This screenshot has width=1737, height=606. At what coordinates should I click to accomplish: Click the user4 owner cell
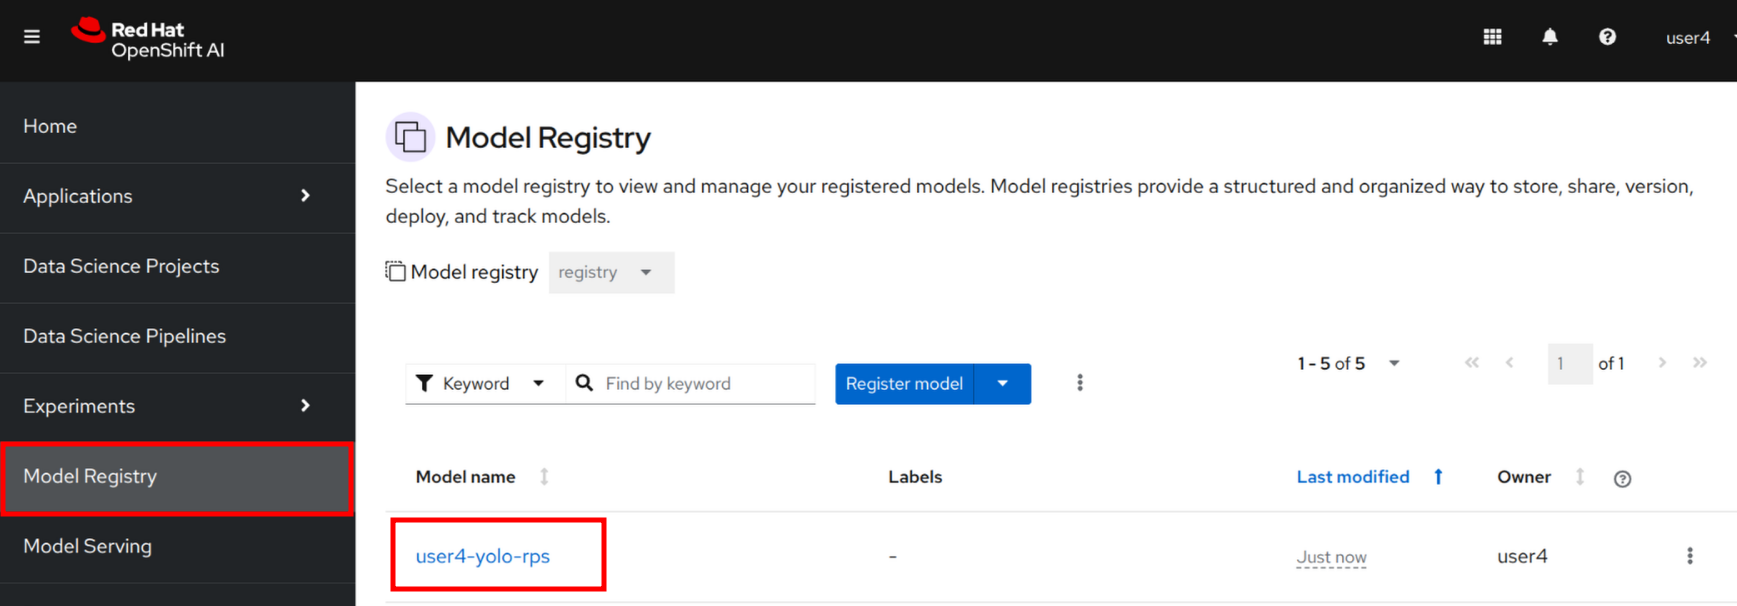coord(1522,557)
